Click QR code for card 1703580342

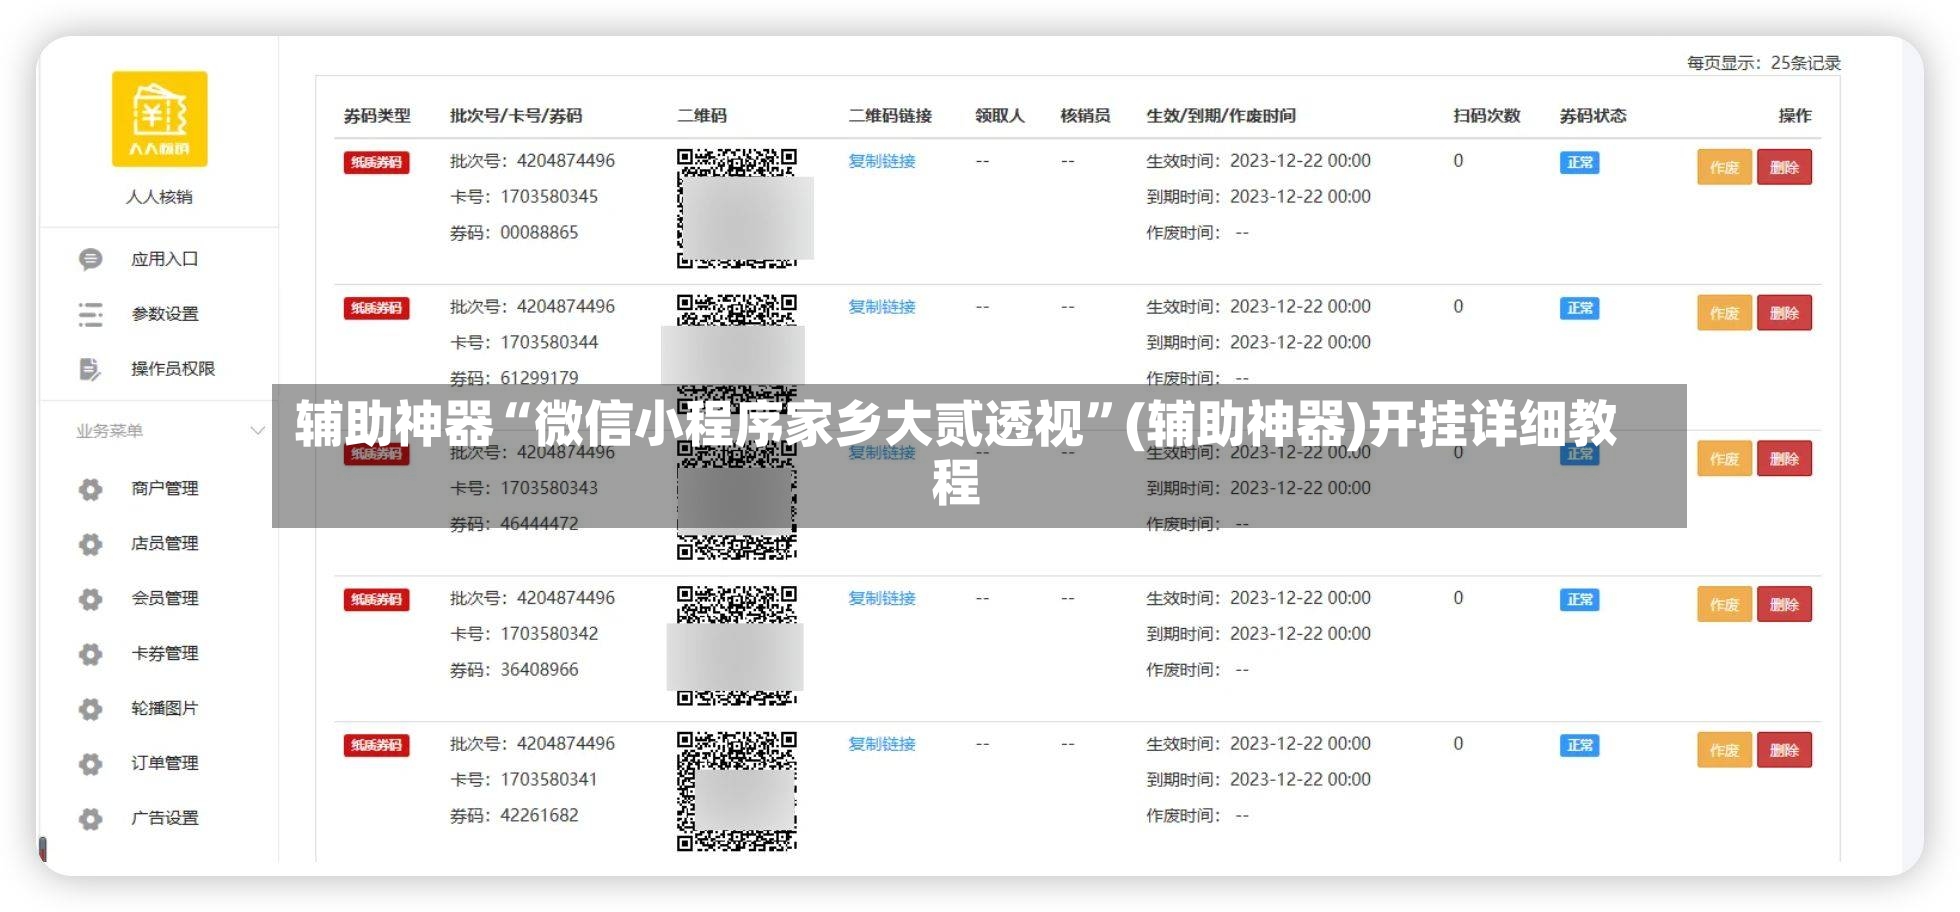pyautogui.click(x=737, y=646)
